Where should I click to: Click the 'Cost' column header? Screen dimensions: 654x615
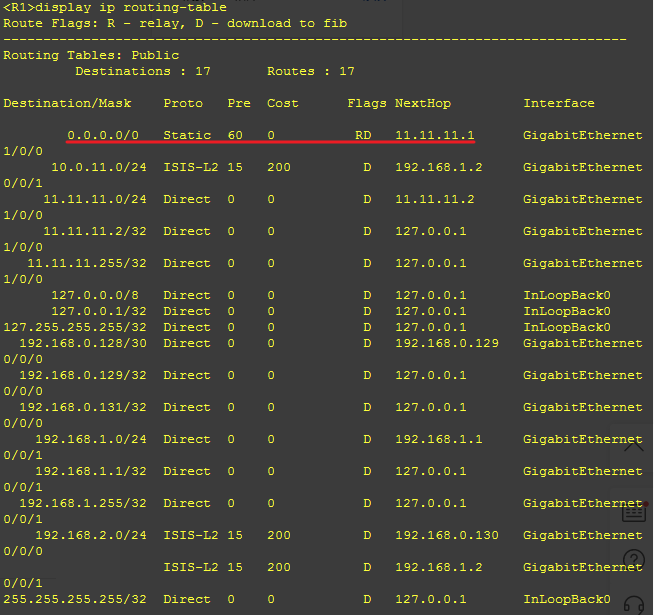pyautogui.click(x=283, y=103)
